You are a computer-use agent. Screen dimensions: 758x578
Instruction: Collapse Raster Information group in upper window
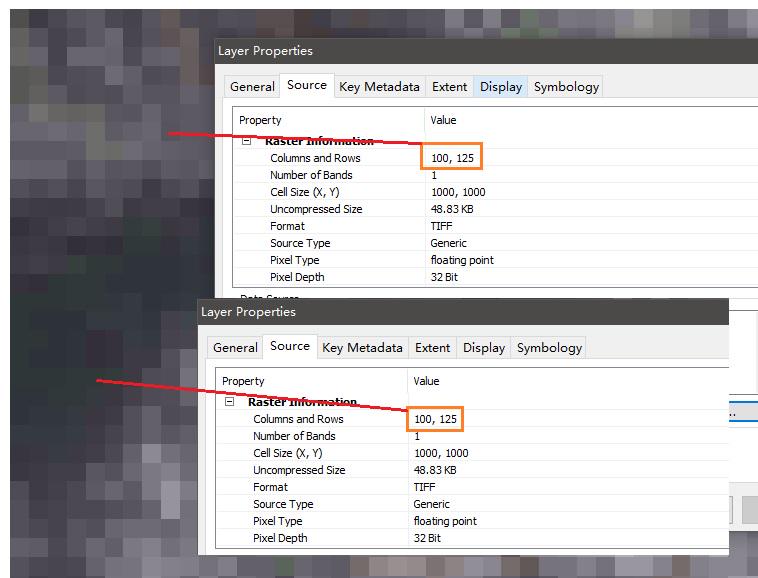tap(247, 141)
